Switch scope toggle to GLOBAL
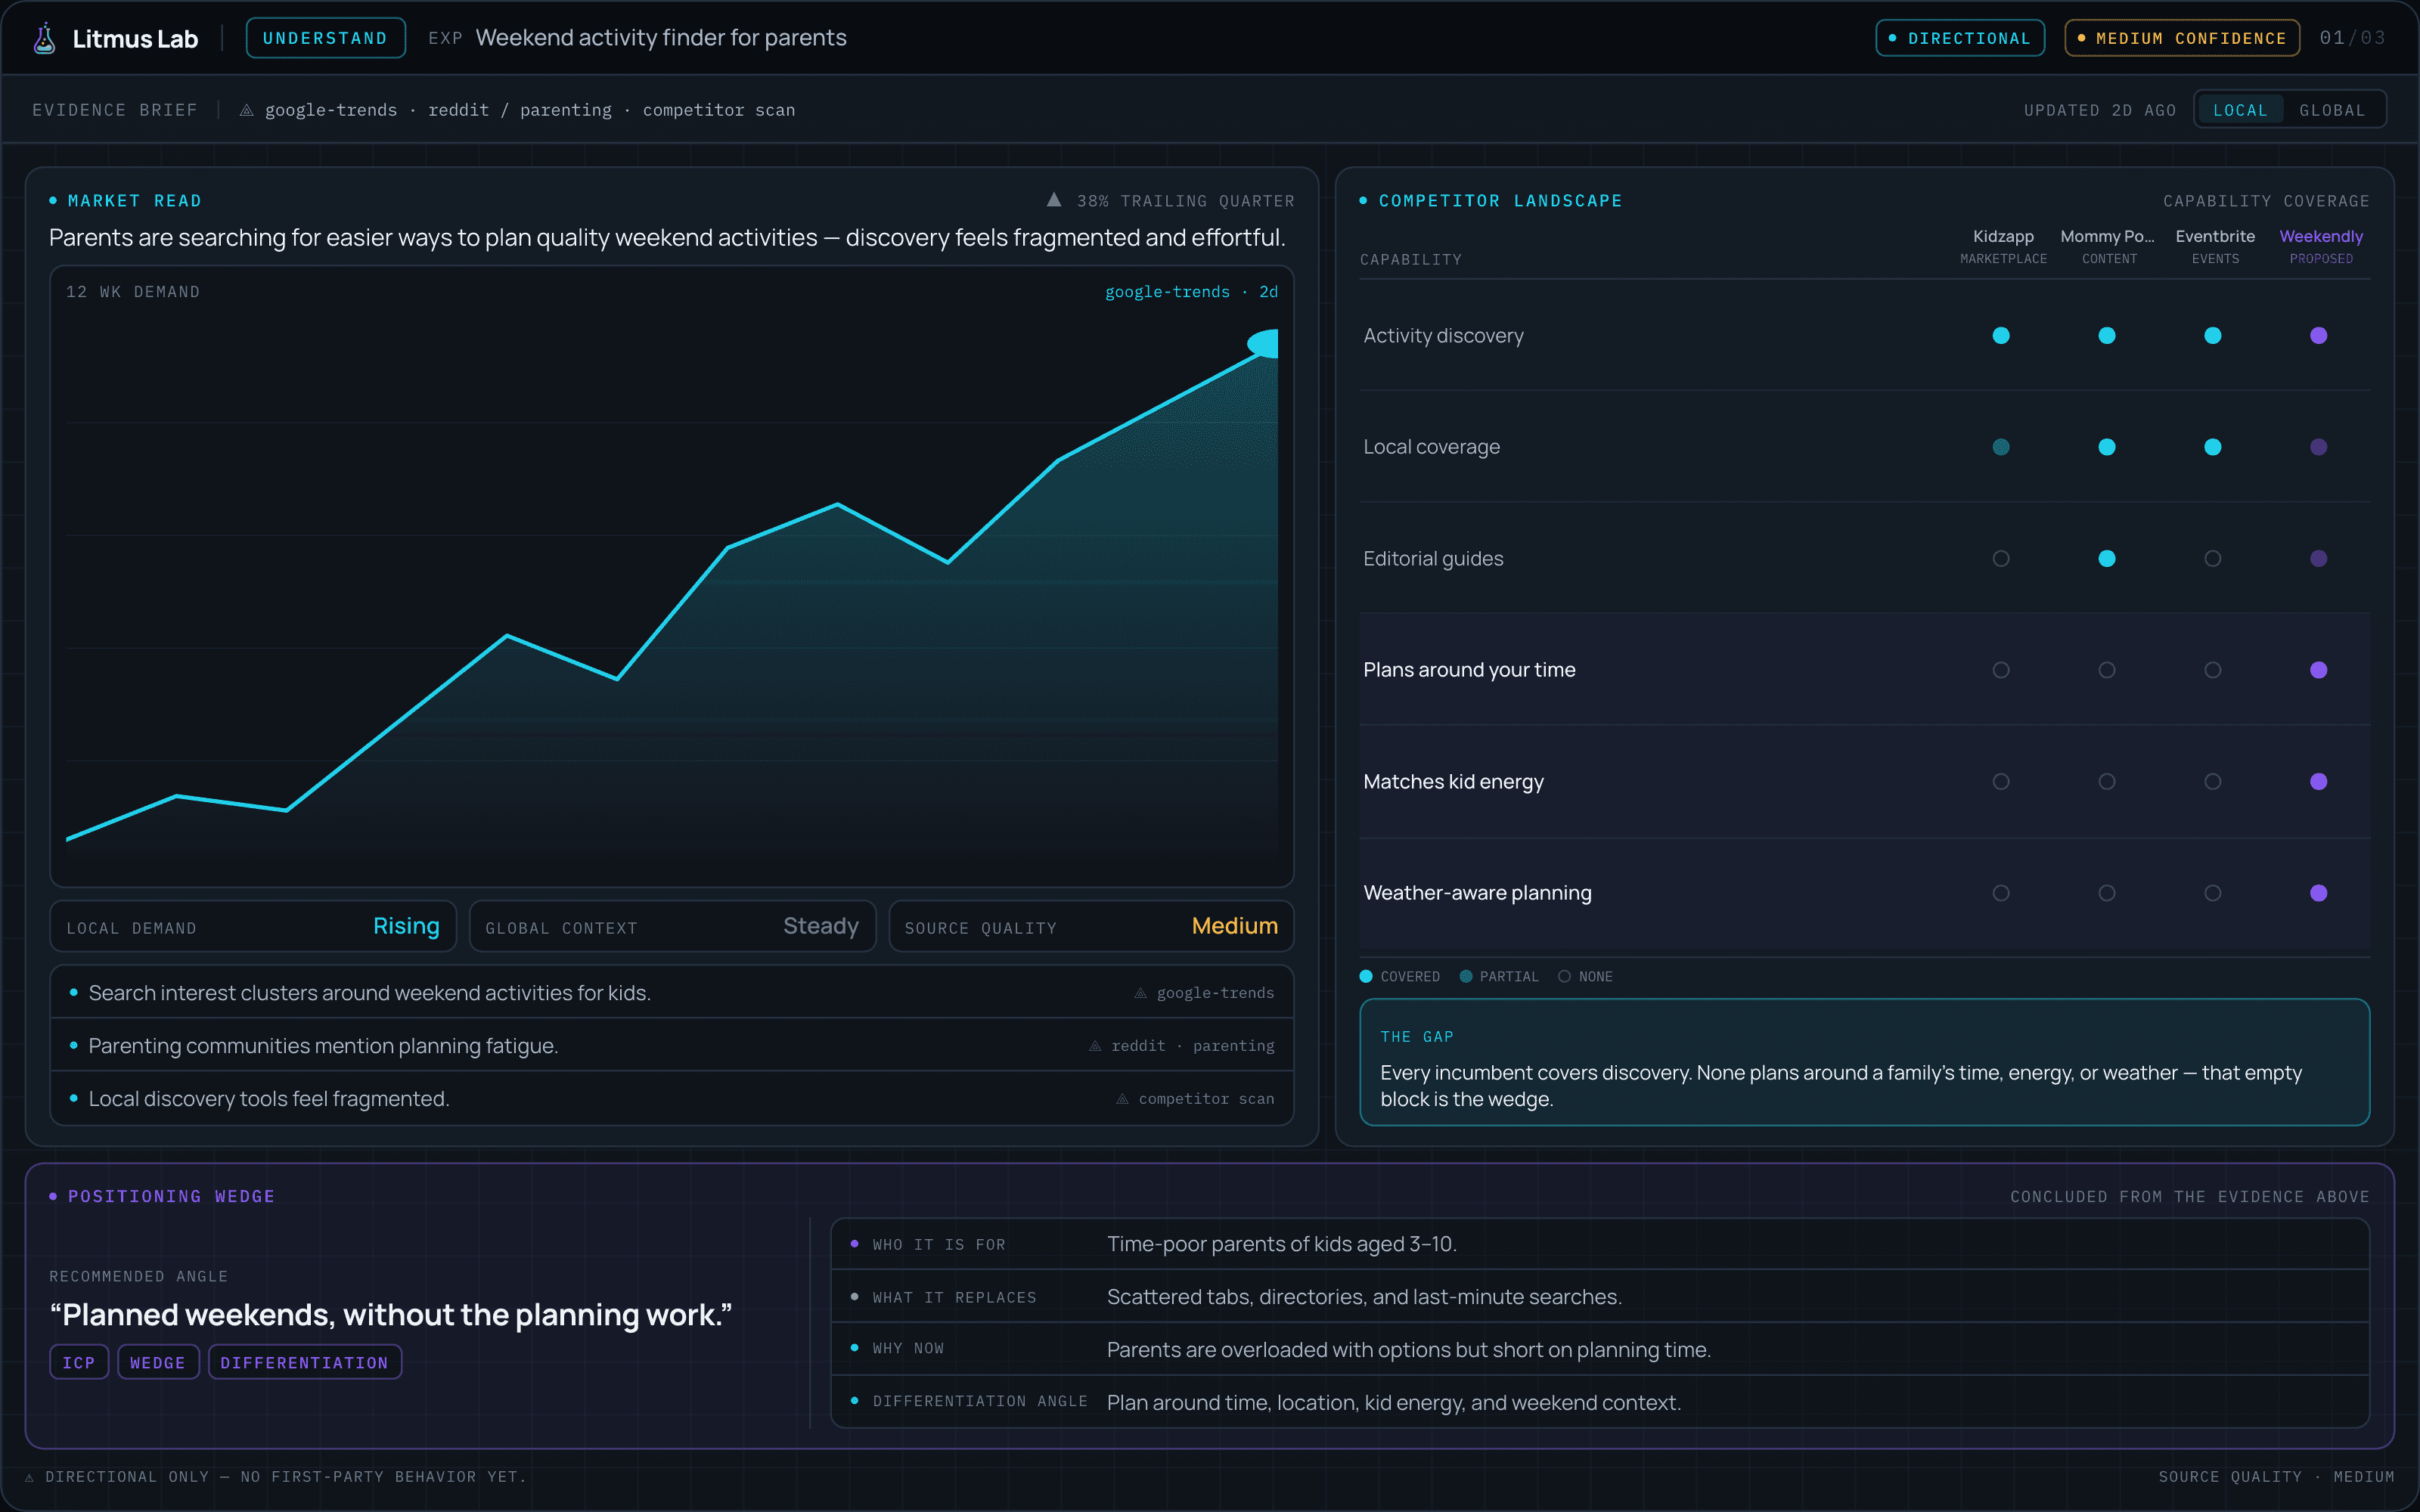Image resolution: width=2420 pixels, height=1512 pixels. click(2332, 110)
